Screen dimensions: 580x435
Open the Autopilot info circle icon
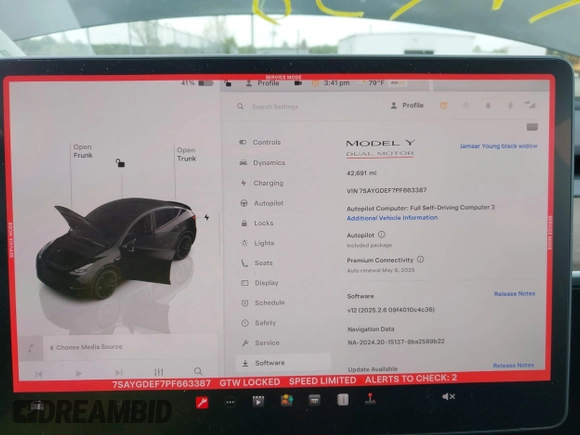click(x=382, y=235)
